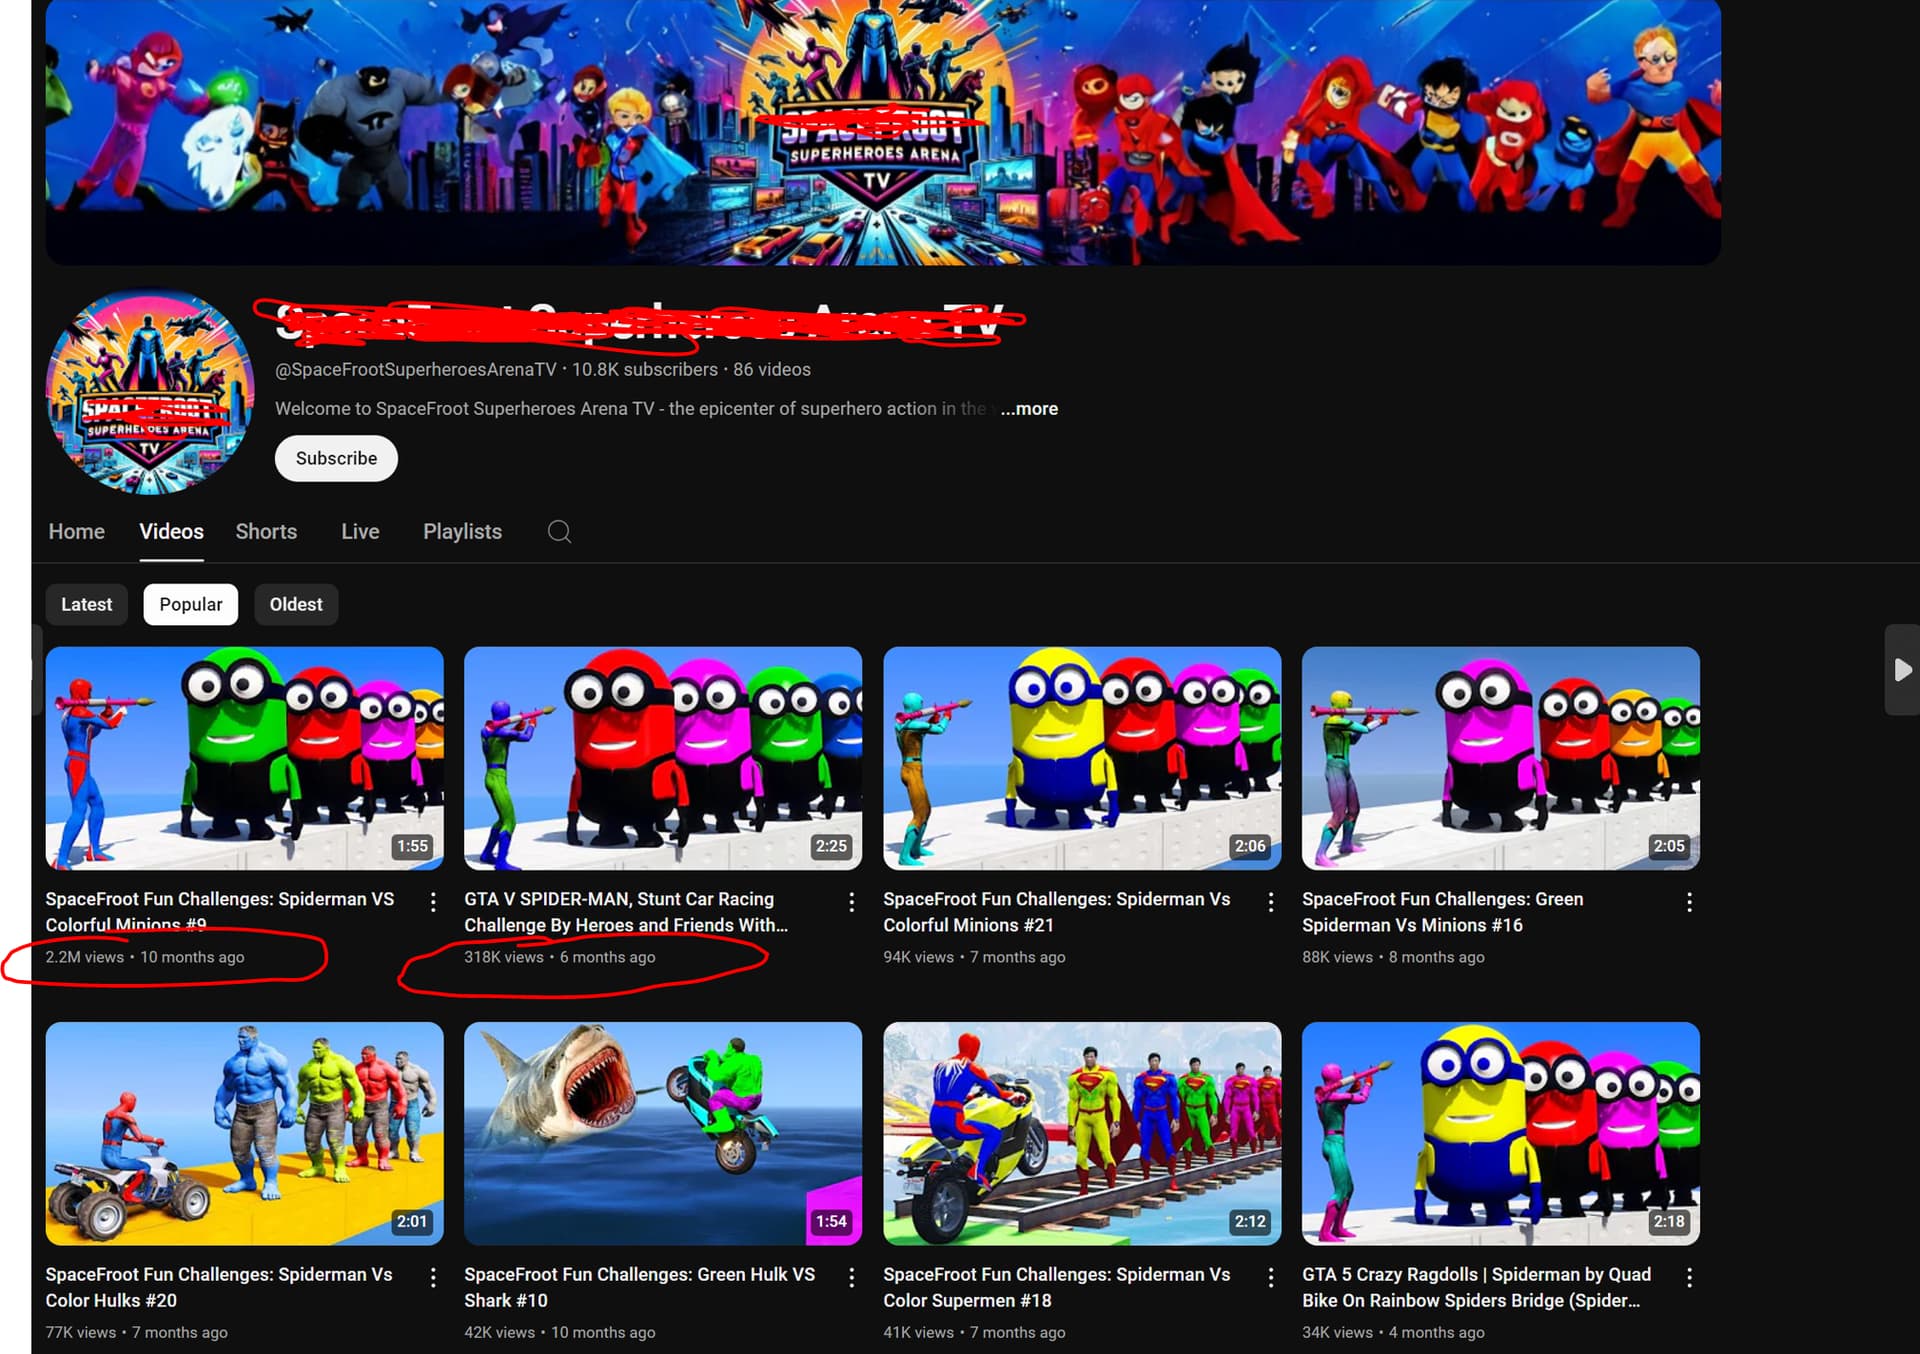Click the channel search magnifier icon
Viewport: 1920px width, 1354px height.
point(559,531)
